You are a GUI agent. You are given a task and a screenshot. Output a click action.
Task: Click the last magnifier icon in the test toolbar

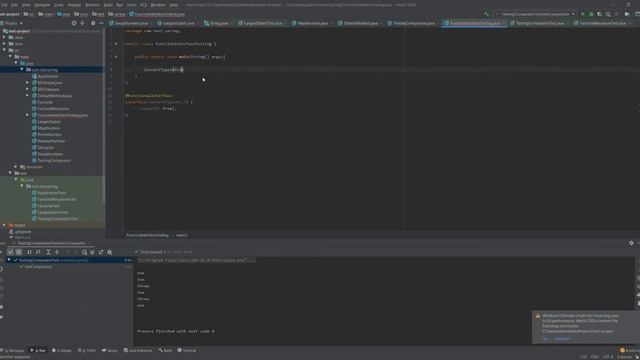click(110, 252)
